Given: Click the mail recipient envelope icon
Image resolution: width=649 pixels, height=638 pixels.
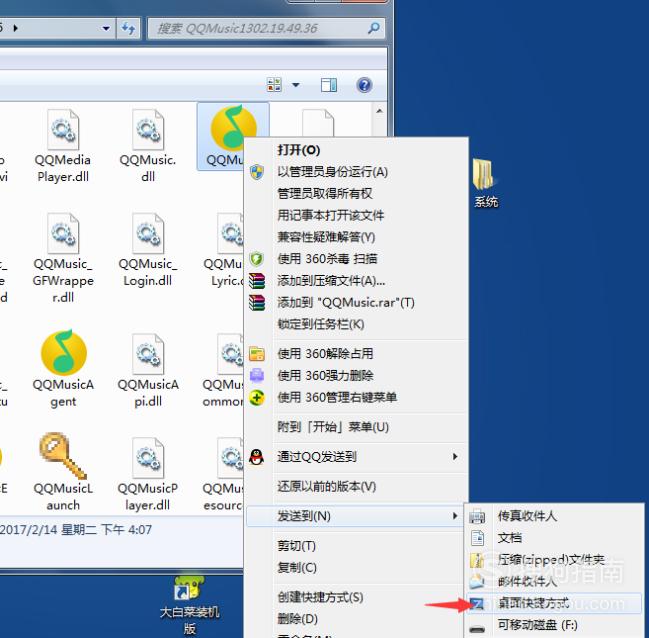Looking at the screenshot, I should (x=477, y=582).
